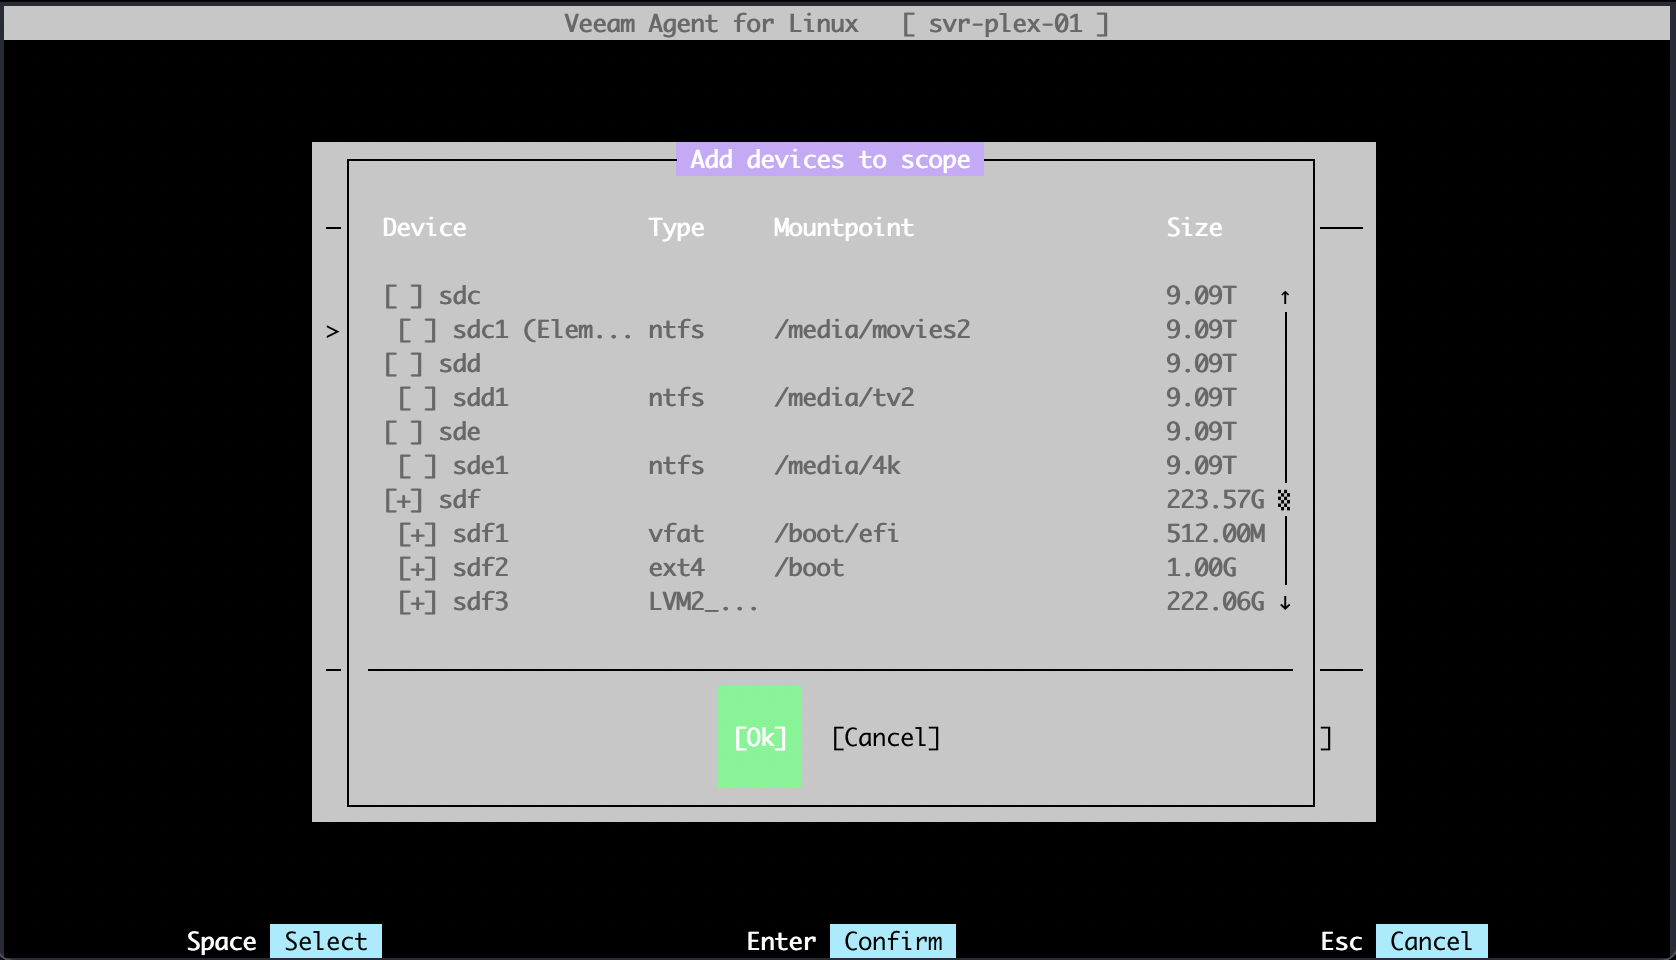Click the 222.06G size value
This screenshot has height=960, width=1676.
1215,602
